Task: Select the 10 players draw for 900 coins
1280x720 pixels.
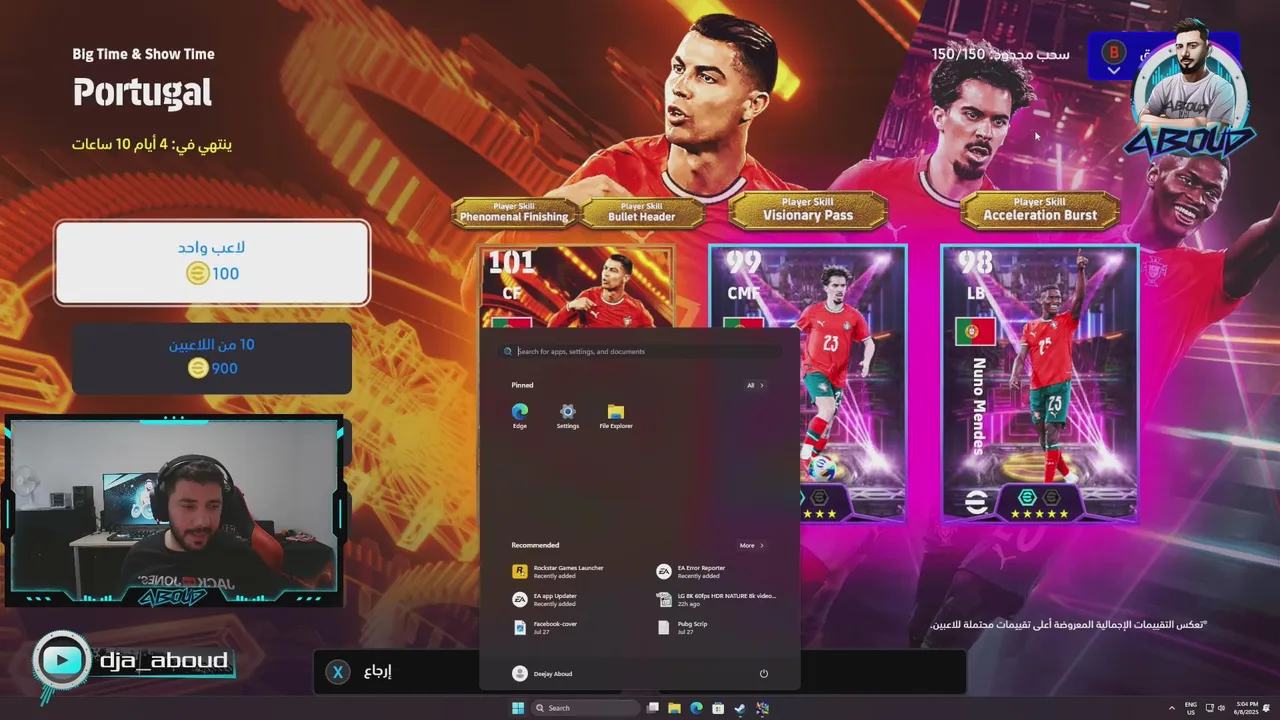Action: coord(212,357)
